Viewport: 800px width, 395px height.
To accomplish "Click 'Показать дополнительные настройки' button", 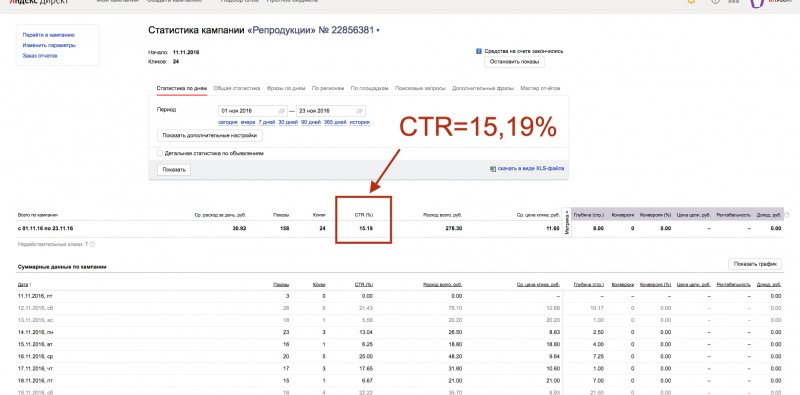I will pyautogui.click(x=210, y=136).
